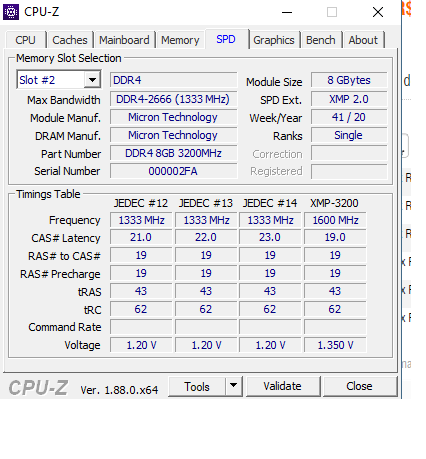Click the Serial Number field 000002FA
The height and width of the screenshot is (459, 426).
(x=173, y=171)
